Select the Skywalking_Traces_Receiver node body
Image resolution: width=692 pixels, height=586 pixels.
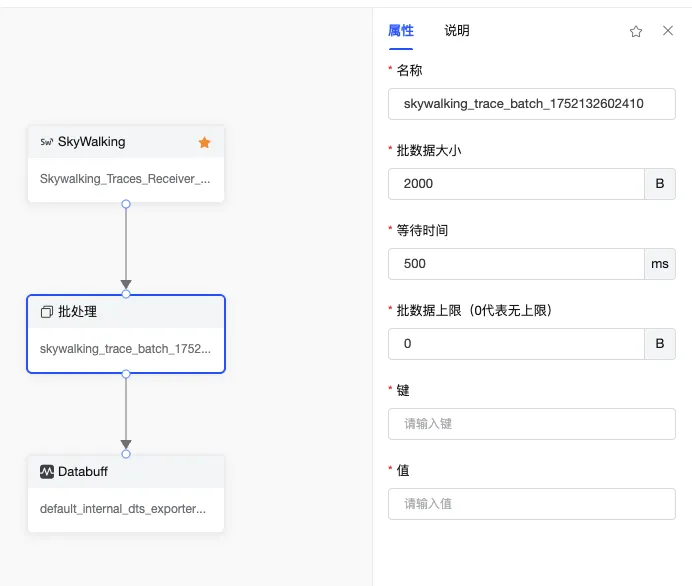pos(126,180)
